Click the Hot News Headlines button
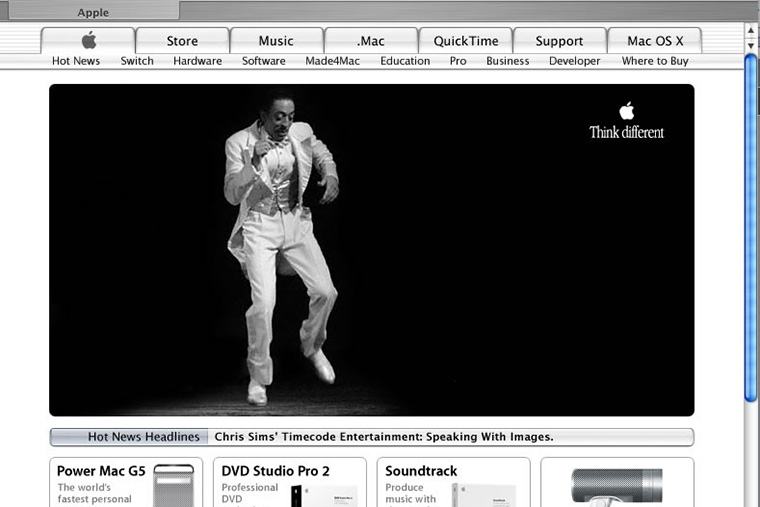Image resolution: width=760 pixels, height=507 pixels. coord(130,437)
